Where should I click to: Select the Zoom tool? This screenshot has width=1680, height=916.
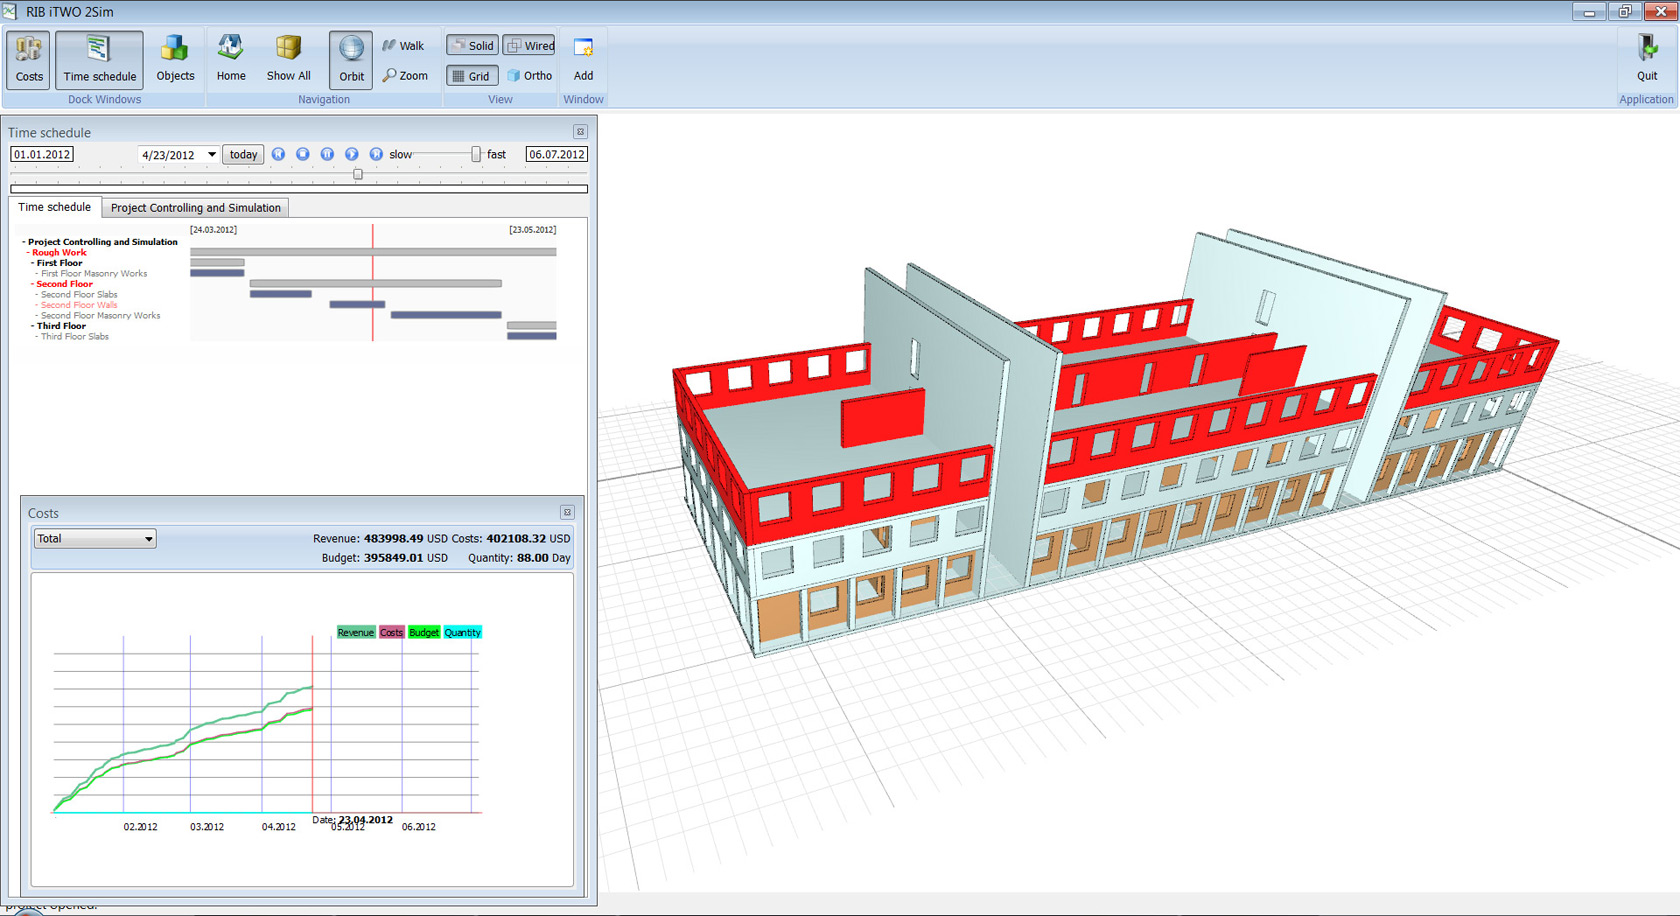coord(406,75)
